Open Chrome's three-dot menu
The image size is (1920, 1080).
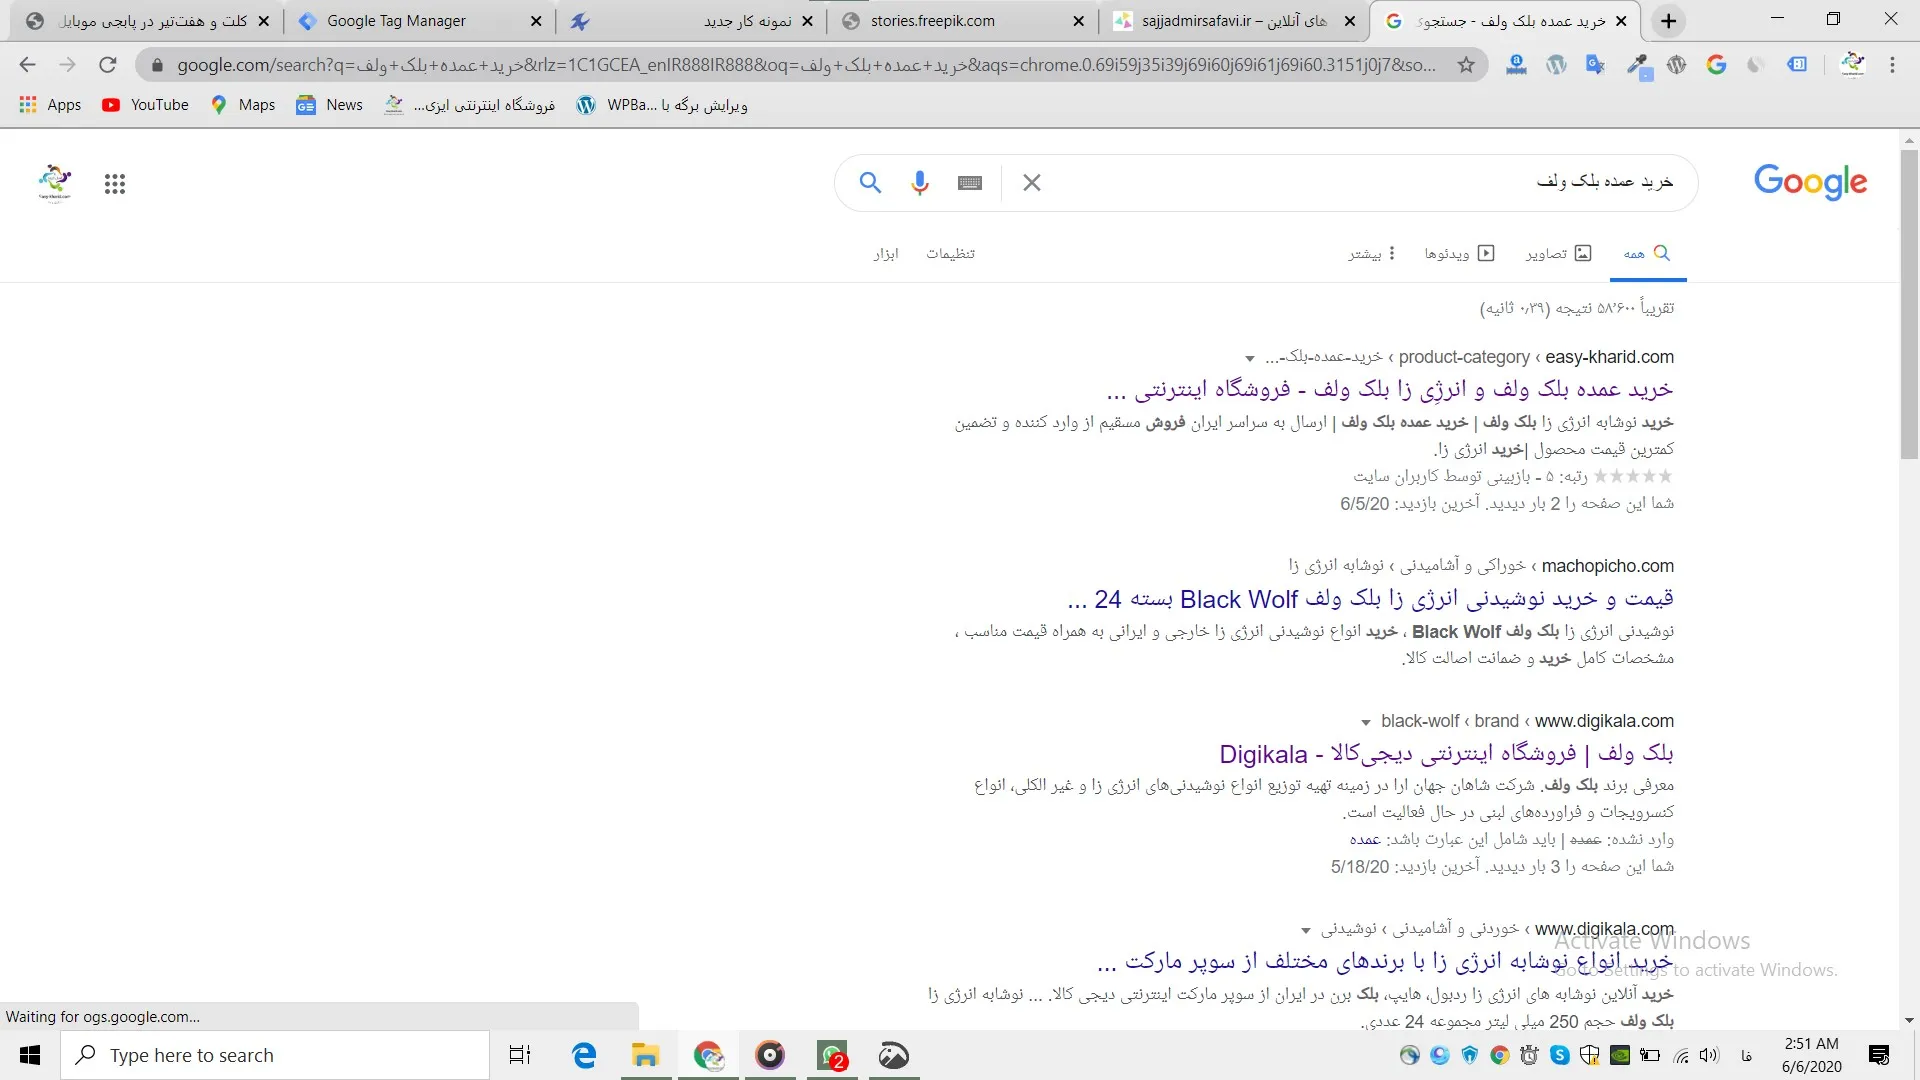[1892, 65]
